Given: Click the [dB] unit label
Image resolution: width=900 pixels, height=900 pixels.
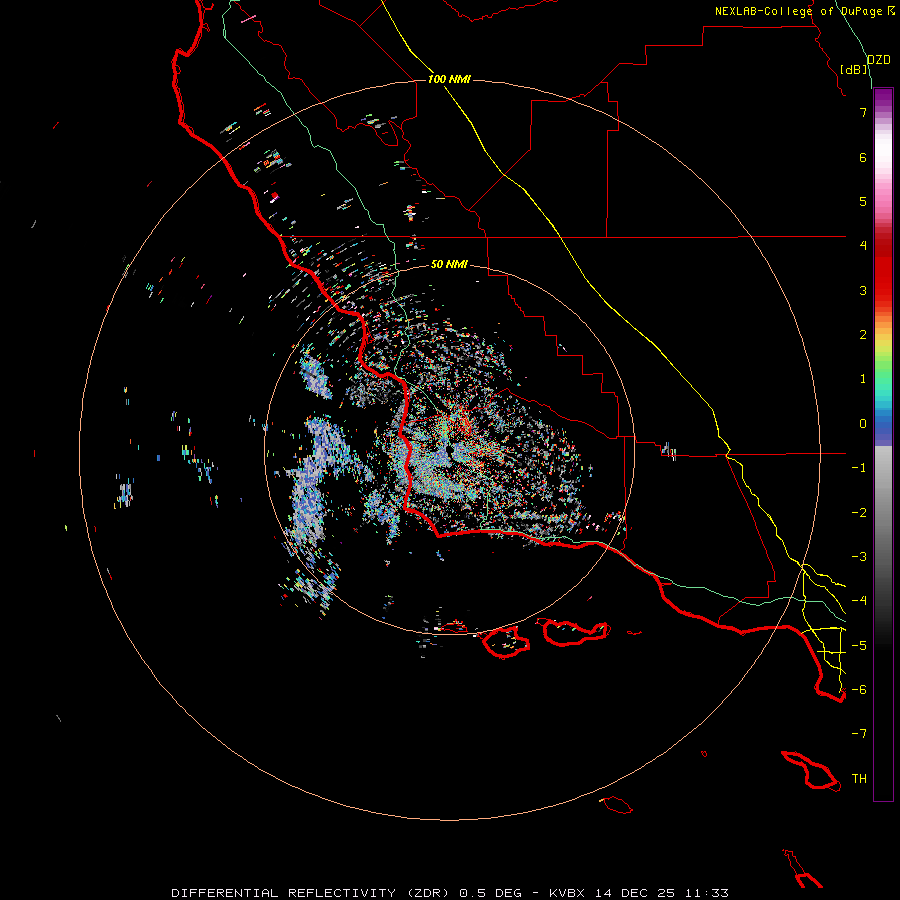Looking at the screenshot, I should click(x=854, y=69).
